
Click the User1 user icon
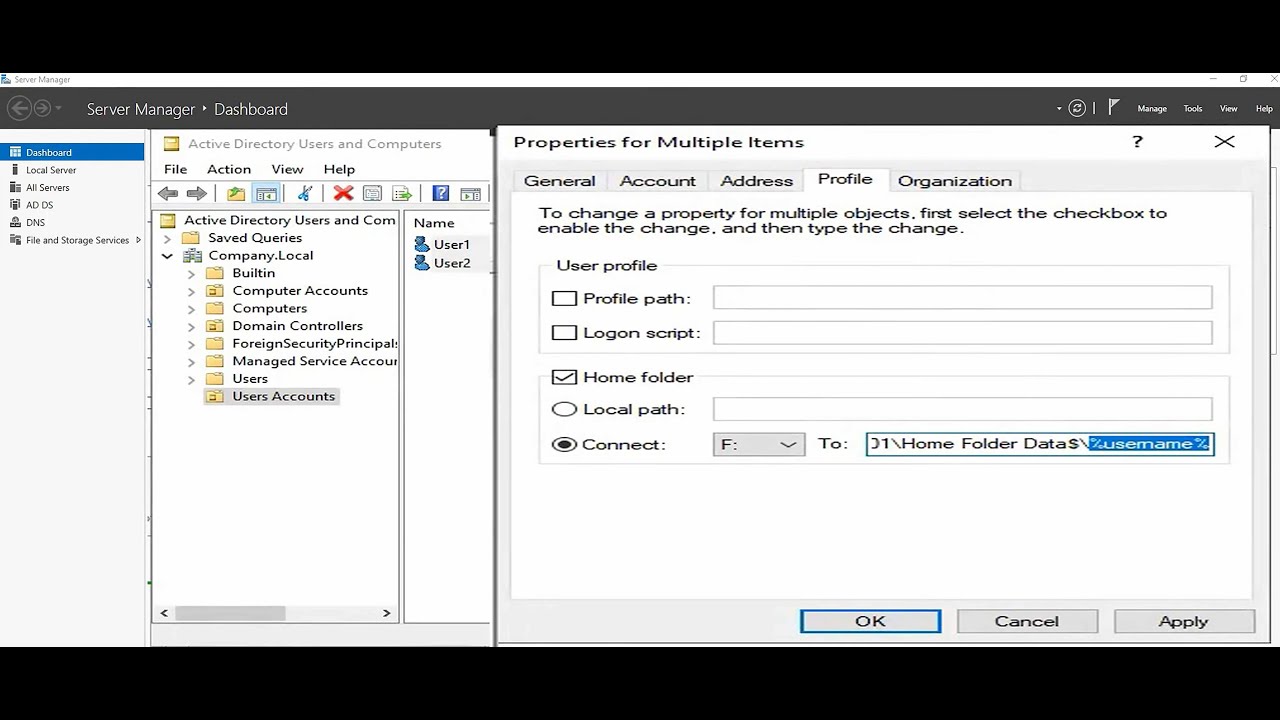point(422,244)
